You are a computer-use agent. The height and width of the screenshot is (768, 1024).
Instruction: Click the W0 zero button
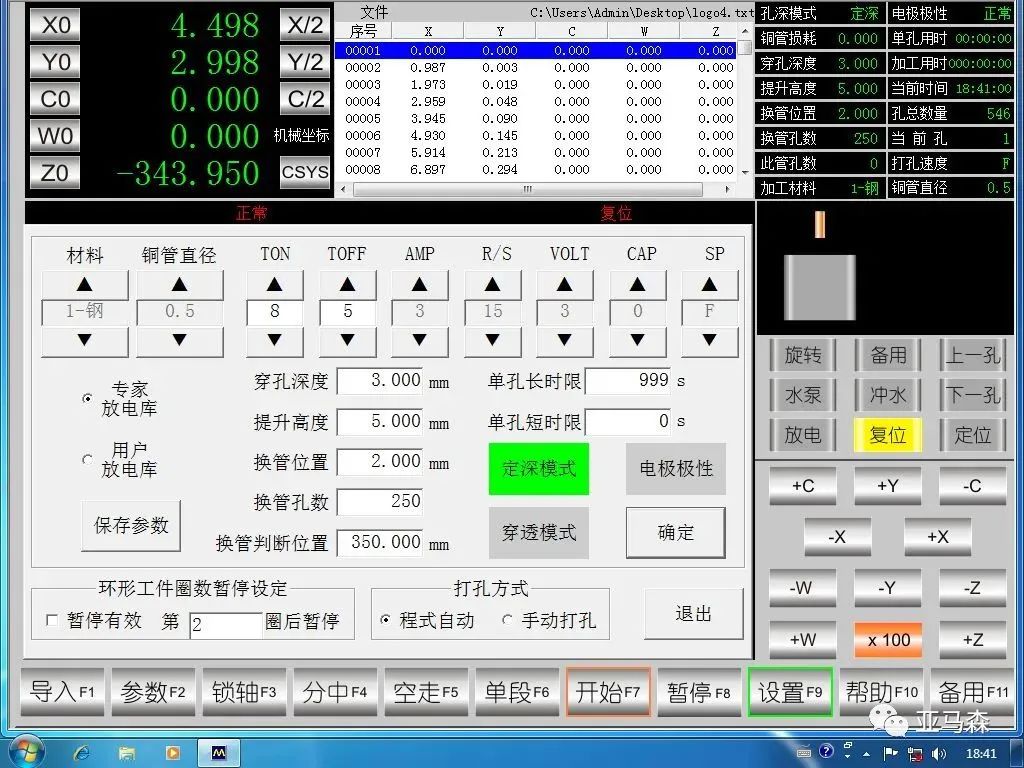[x=55, y=136]
